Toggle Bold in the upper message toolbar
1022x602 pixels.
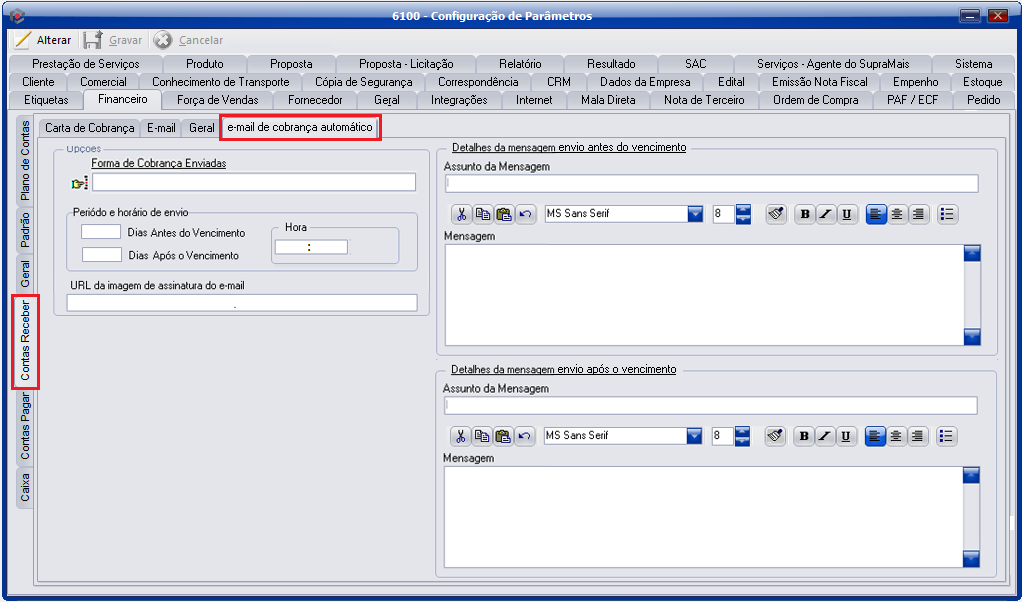[805, 214]
